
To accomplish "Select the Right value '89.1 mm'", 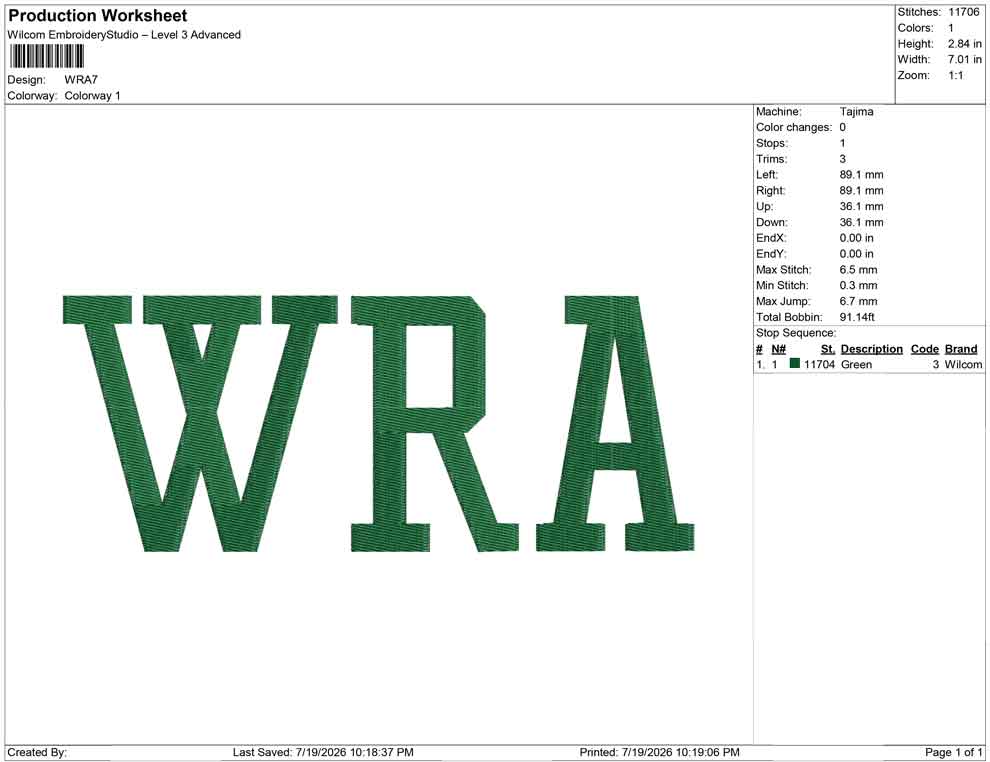I will (861, 191).
